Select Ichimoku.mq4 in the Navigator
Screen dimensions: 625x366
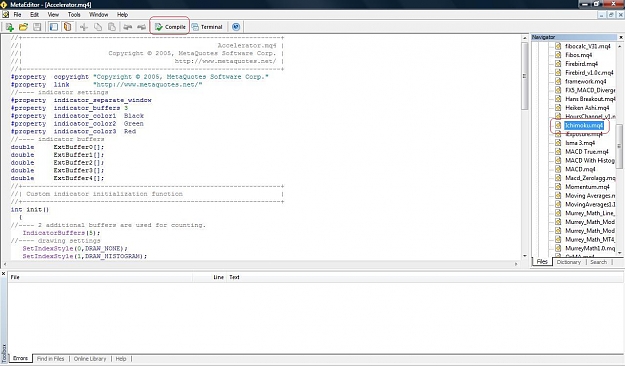[x=584, y=126]
